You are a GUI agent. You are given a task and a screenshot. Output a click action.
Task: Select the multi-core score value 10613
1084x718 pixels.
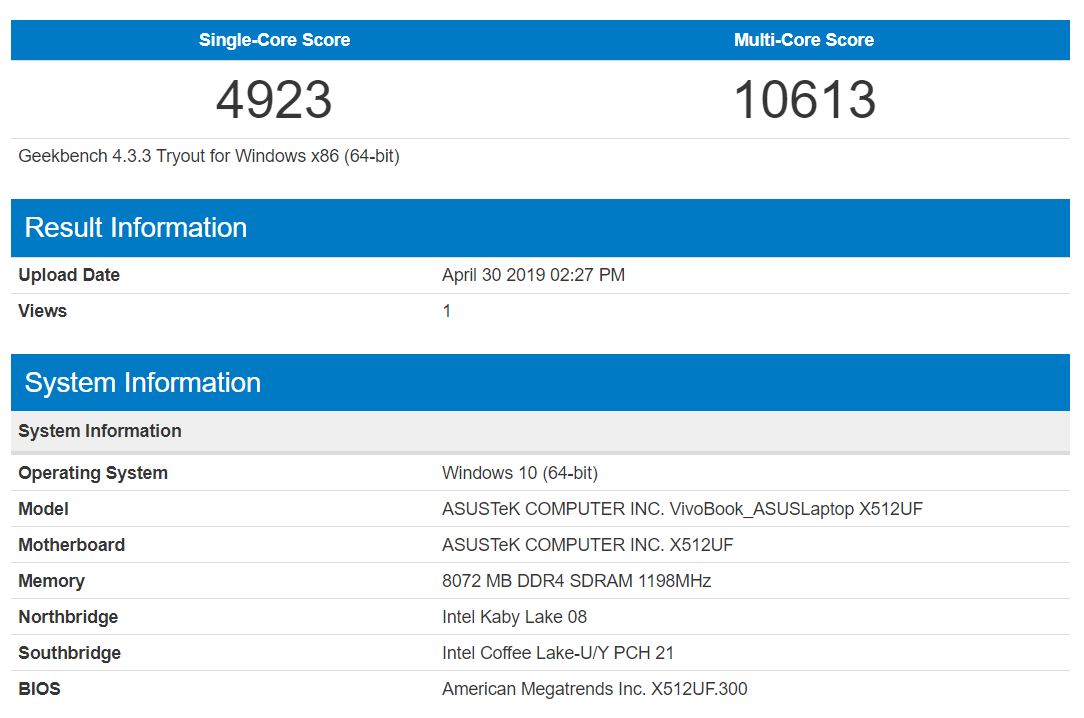804,100
